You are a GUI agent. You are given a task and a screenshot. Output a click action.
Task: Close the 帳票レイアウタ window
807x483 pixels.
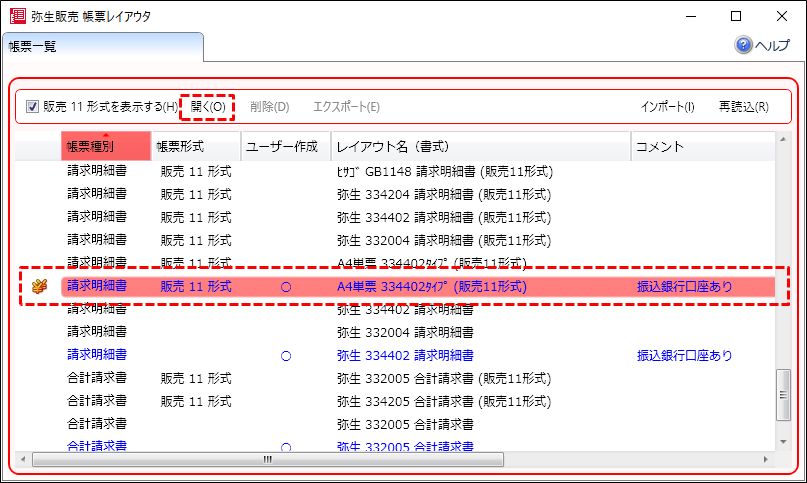pyautogui.click(x=781, y=16)
